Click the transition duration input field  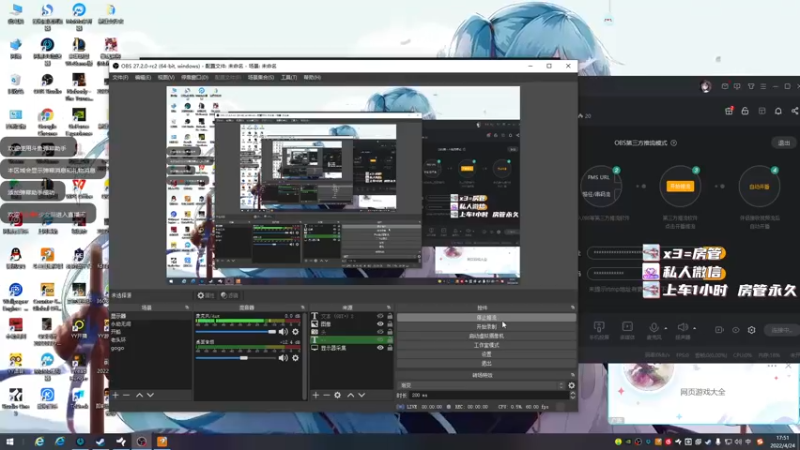point(489,395)
